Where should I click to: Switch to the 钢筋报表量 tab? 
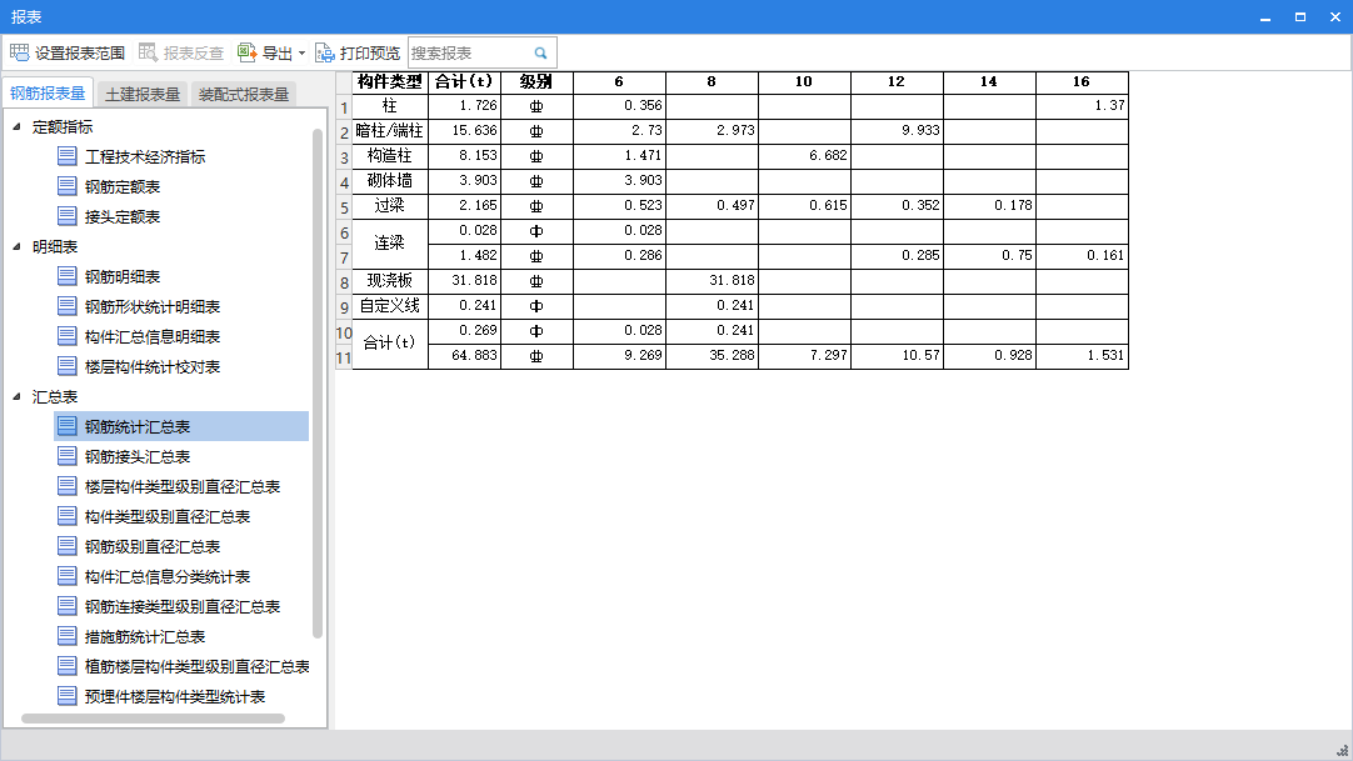click(x=47, y=93)
